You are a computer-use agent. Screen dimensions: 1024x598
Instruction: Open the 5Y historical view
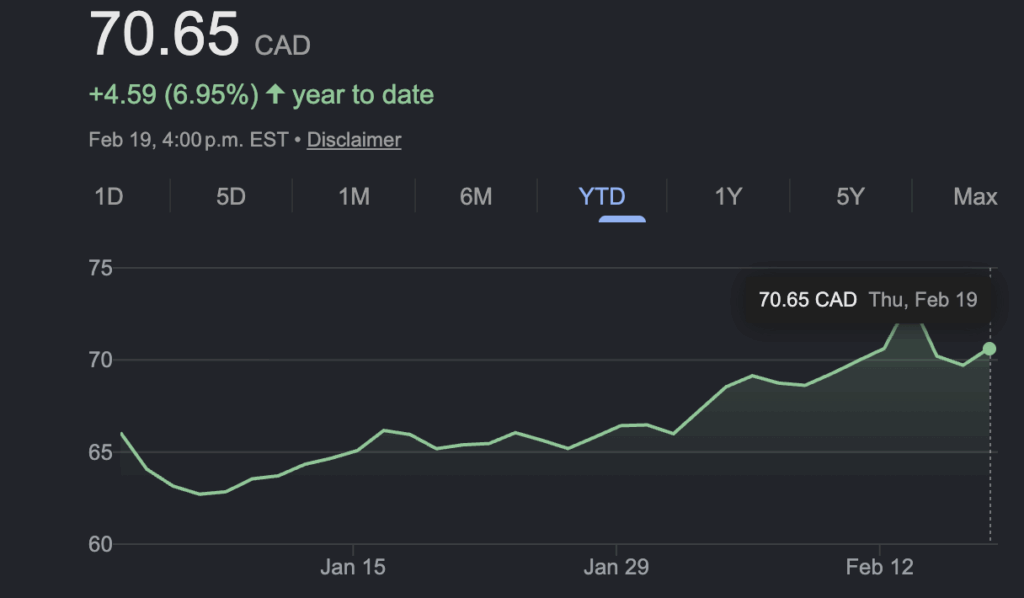point(849,197)
